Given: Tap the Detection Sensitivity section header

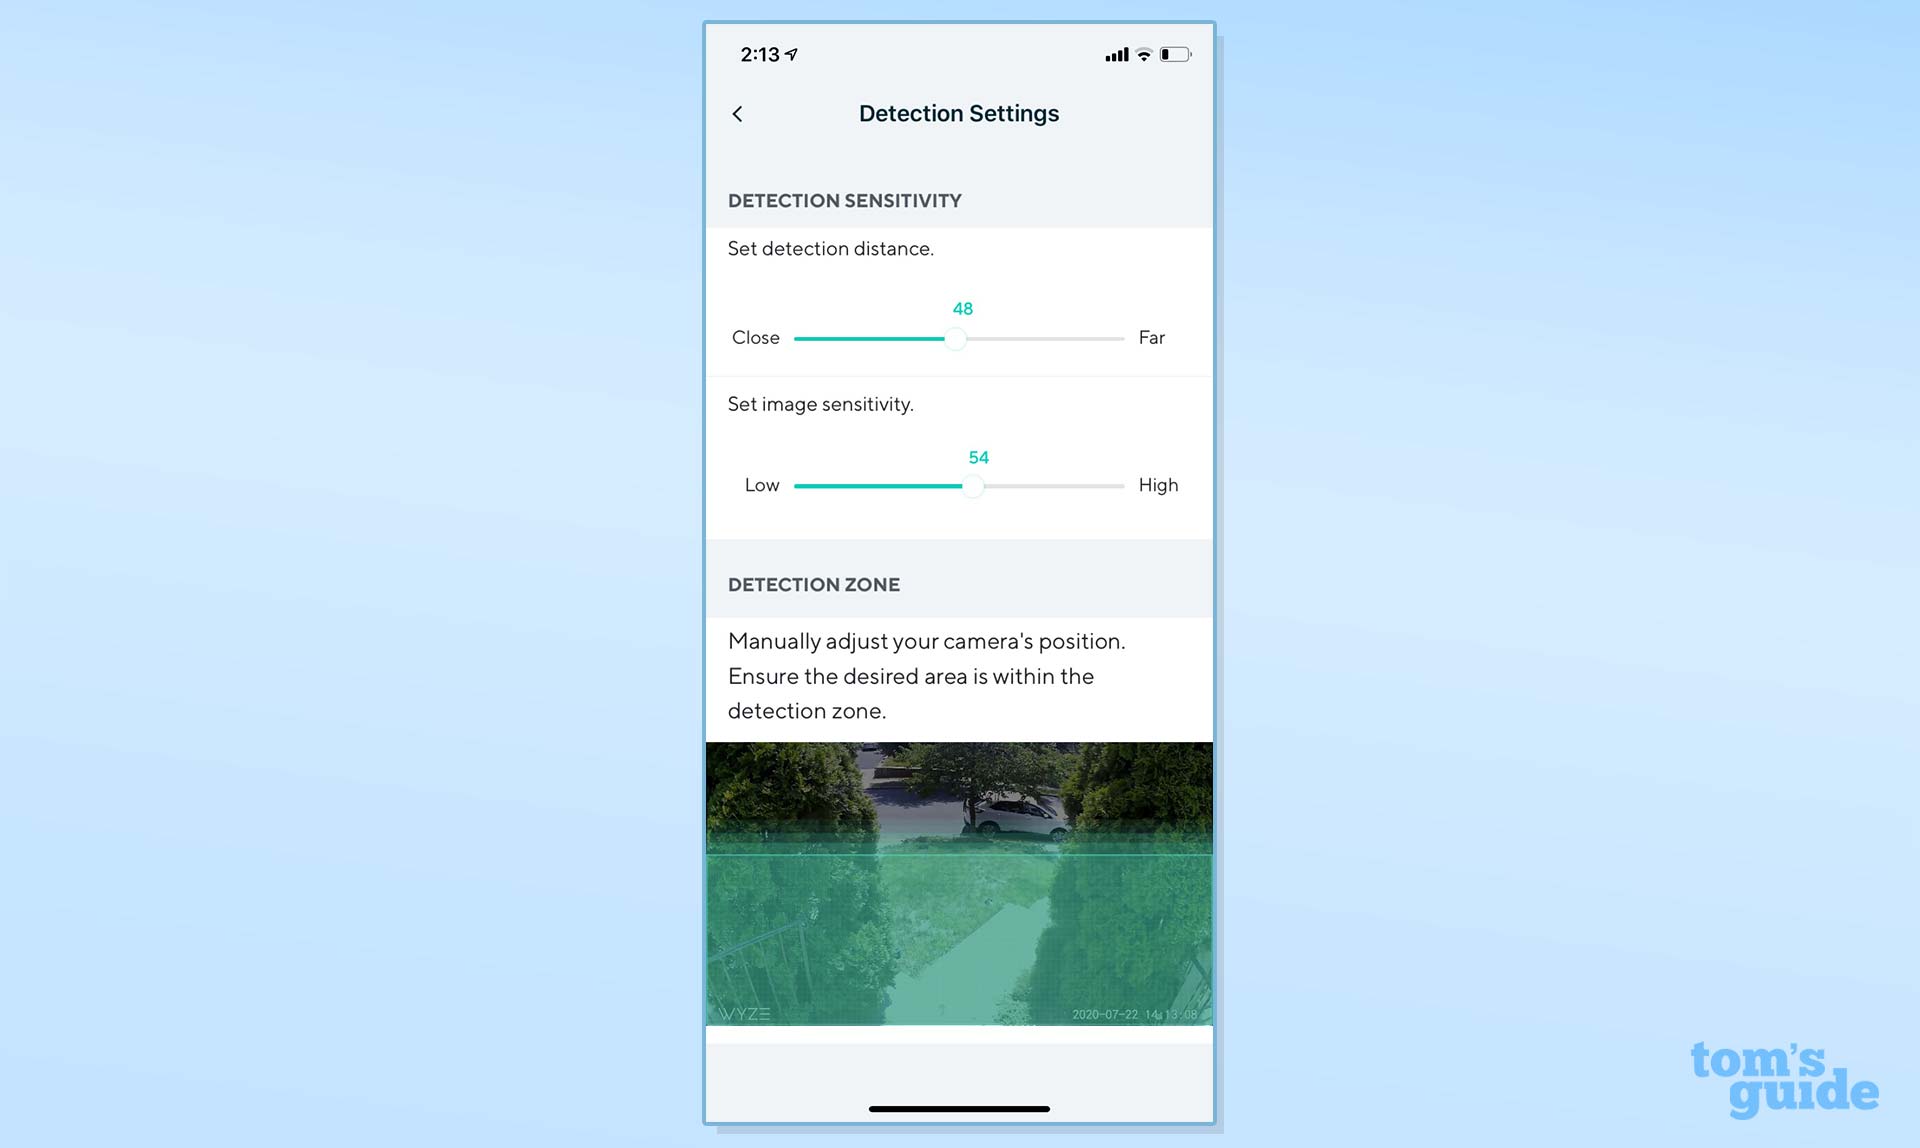Looking at the screenshot, I should (x=843, y=200).
